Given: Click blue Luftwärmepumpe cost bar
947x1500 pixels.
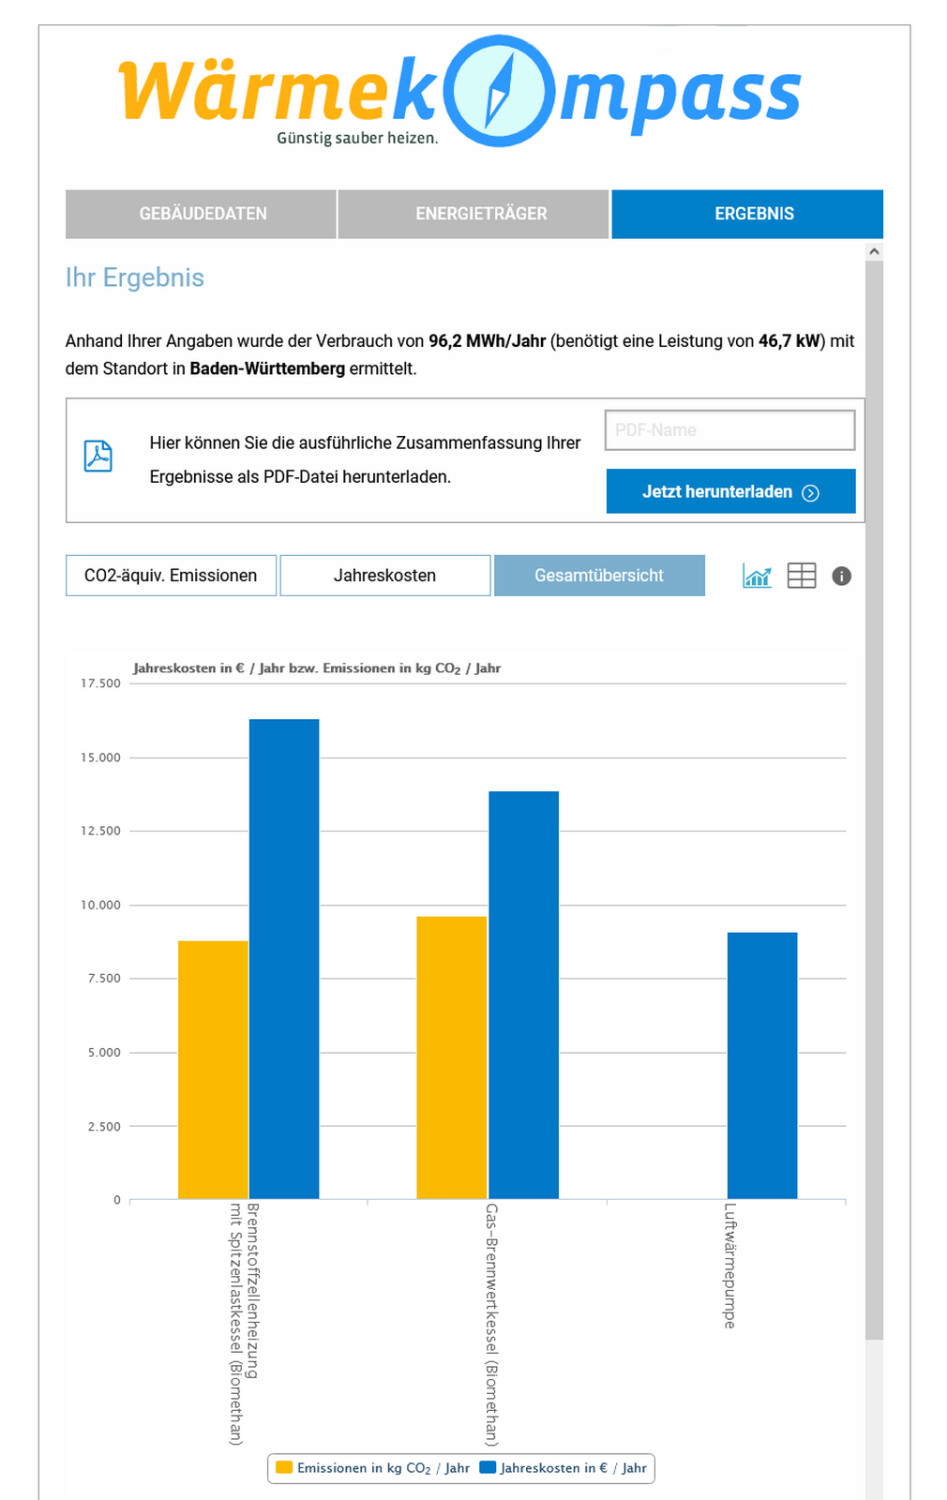Looking at the screenshot, I should [x=762, y=1066].
